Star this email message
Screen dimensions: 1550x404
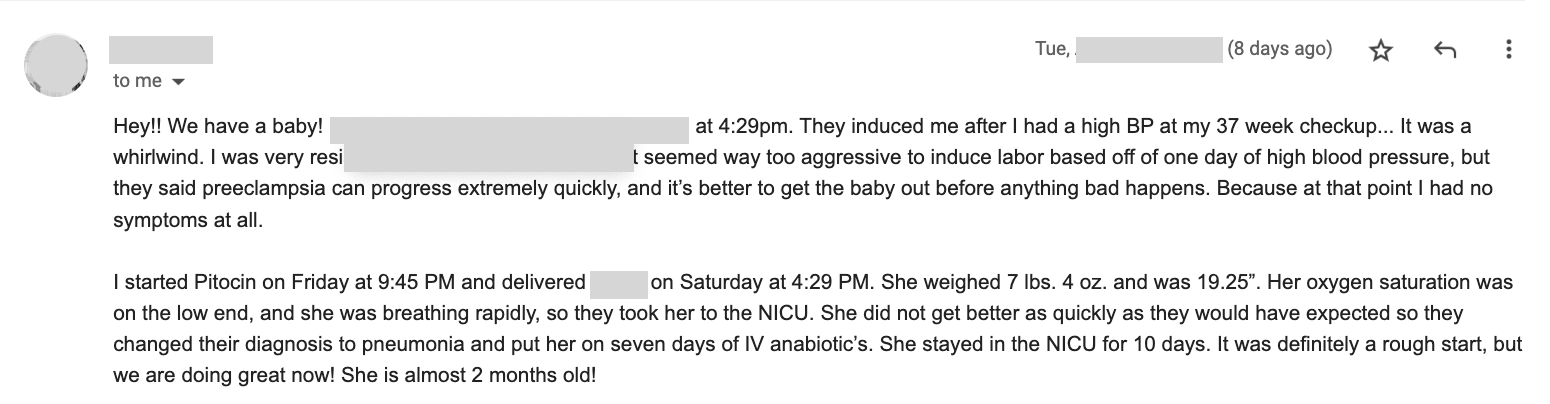tap(1381, 51)
